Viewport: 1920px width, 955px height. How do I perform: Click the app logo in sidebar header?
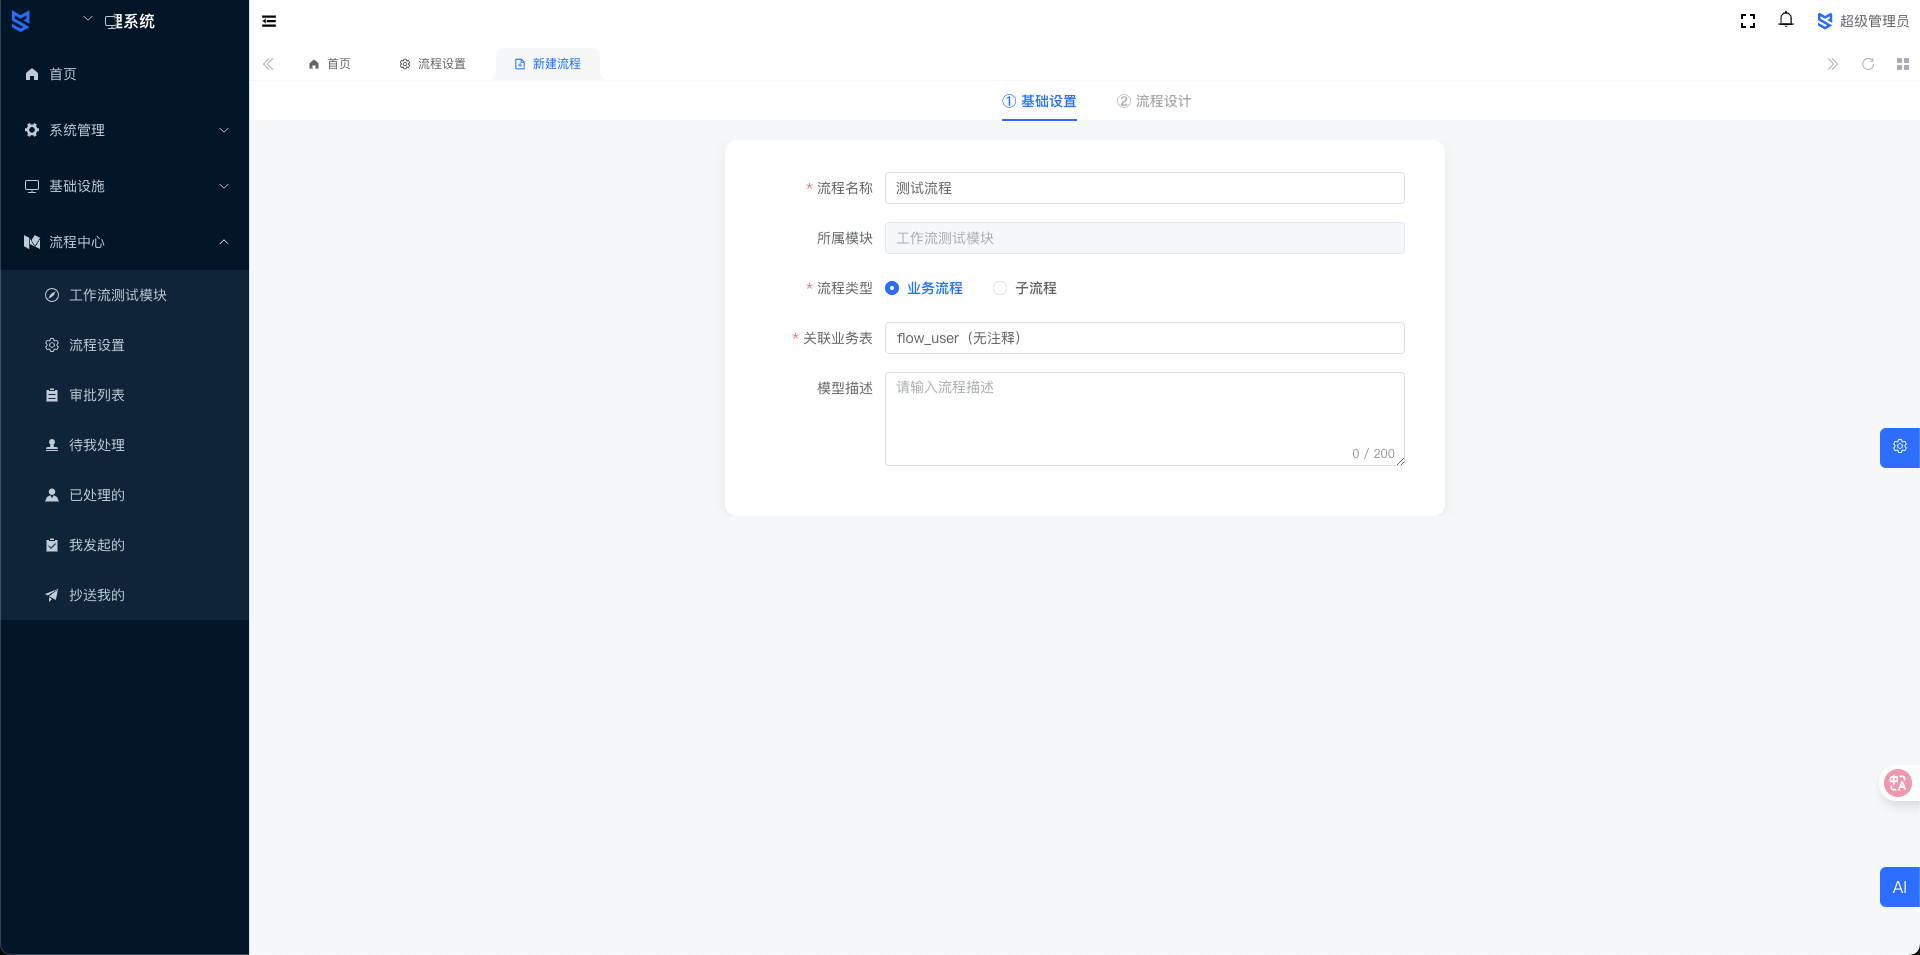tap(20, 21)
